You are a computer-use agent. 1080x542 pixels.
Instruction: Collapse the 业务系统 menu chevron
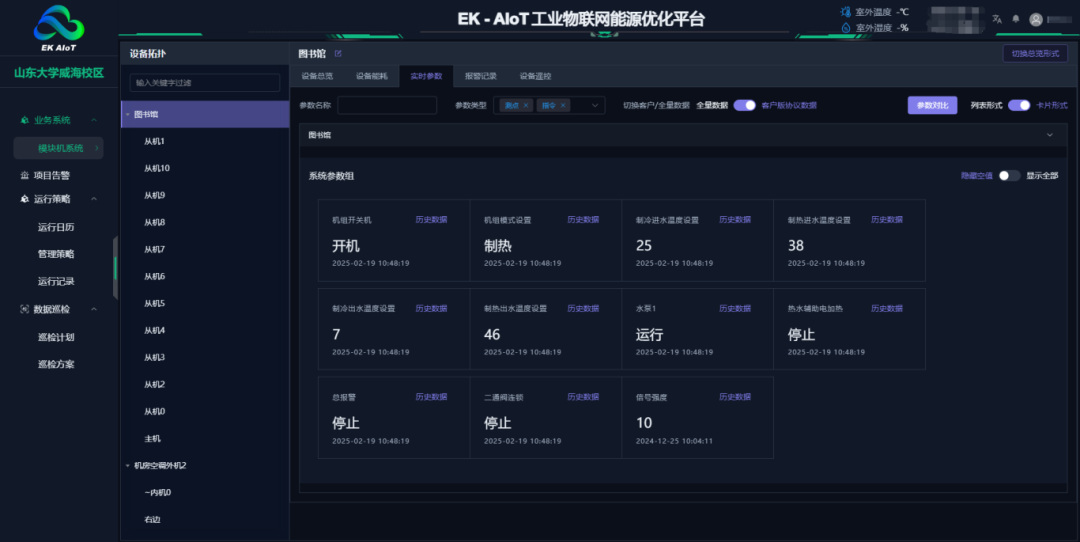coord(94,120)
